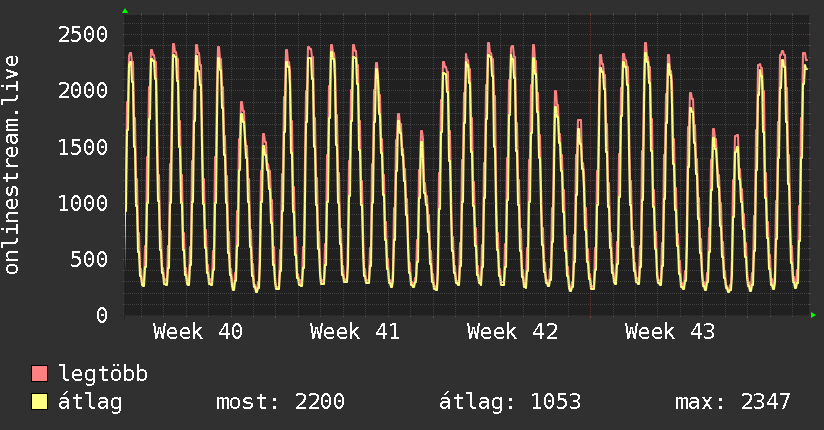Click the yellow swatch's átlag legend label

pos(90,402)
